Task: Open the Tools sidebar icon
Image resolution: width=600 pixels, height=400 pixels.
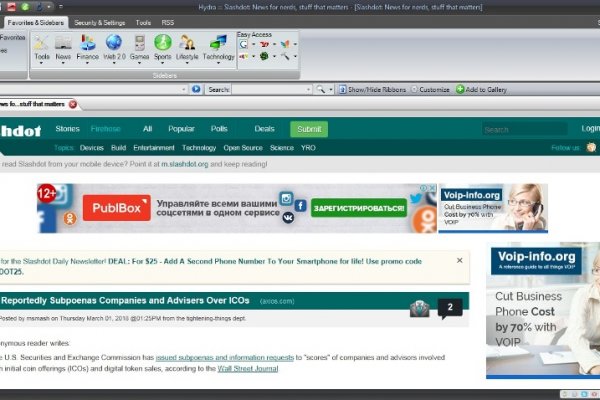Action: (x=41, y=43)
